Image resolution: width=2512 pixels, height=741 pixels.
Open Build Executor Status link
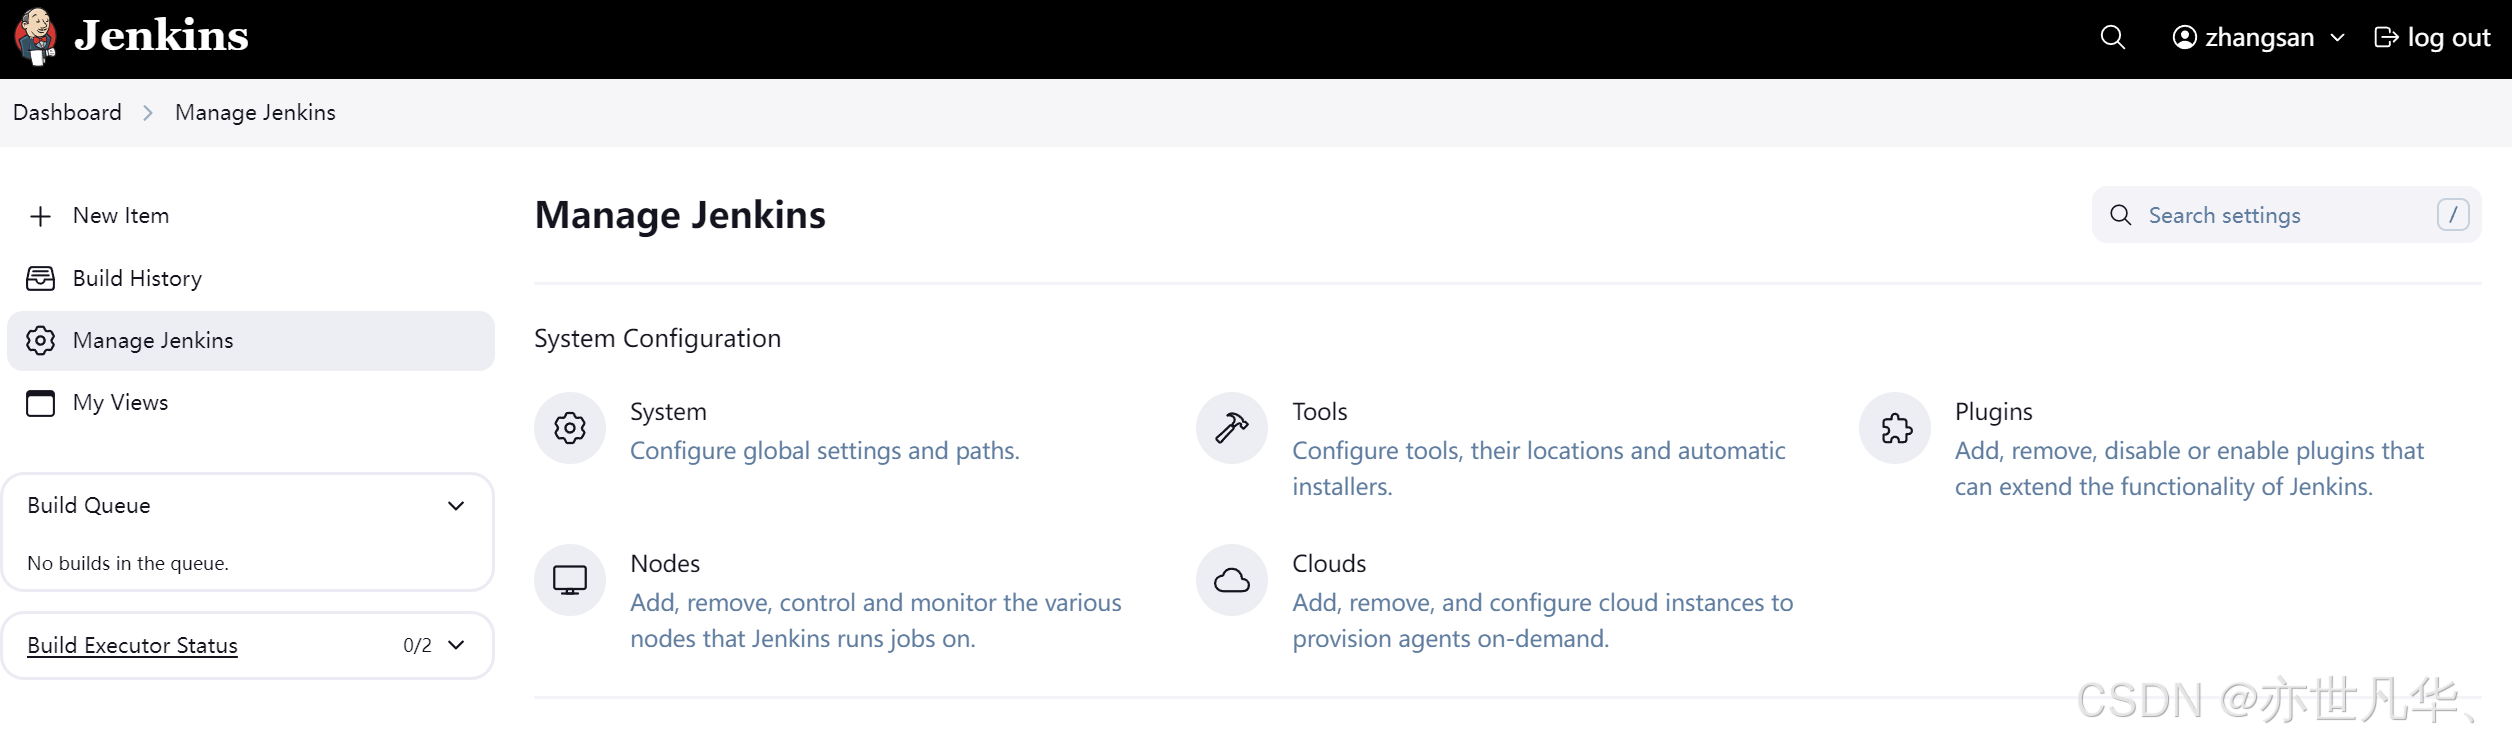tap(132, 645)
